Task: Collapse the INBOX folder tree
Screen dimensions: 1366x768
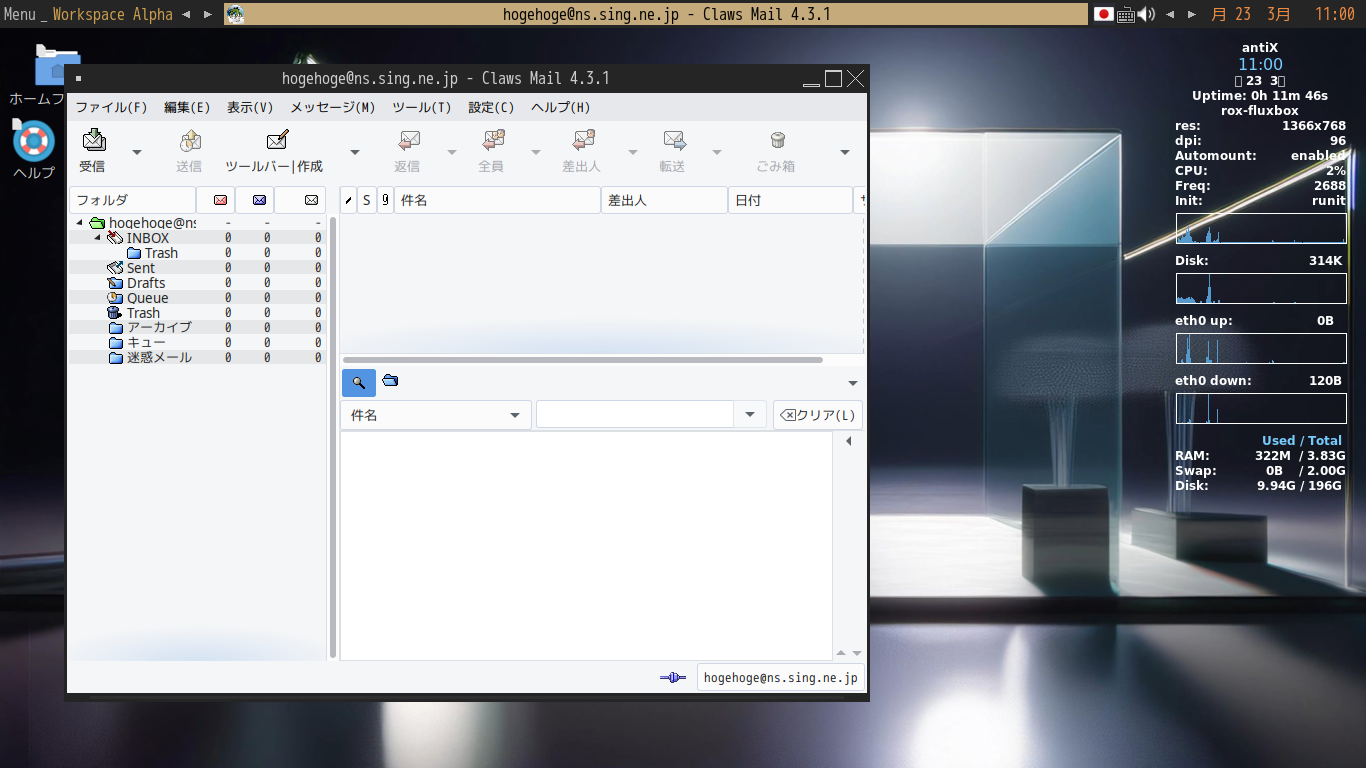Action: click(98, 238)
